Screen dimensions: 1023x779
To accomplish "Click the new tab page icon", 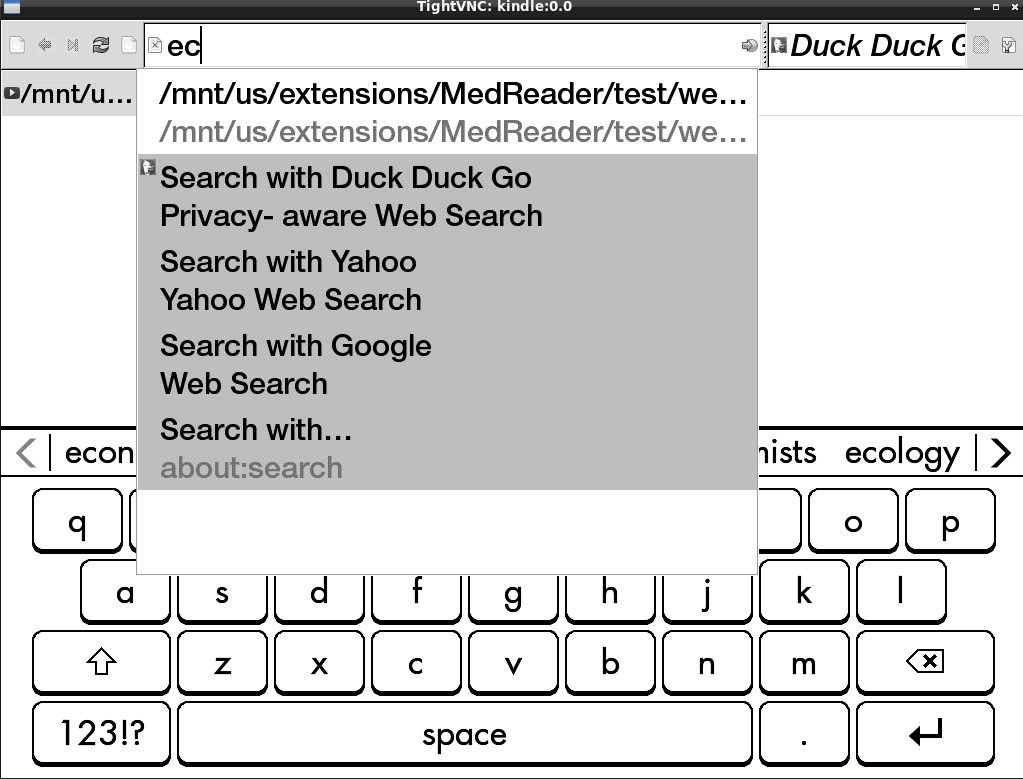I will click(17, 45).
